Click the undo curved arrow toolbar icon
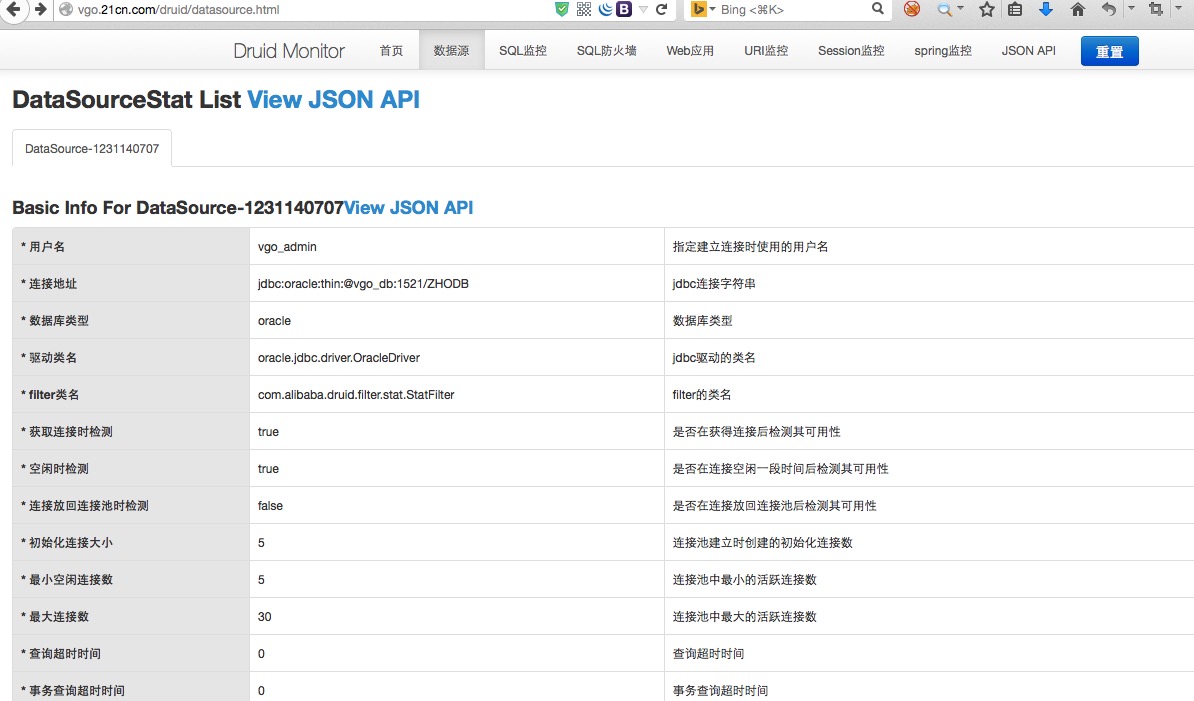The image size is (1194, 701). click(1109, 9)
